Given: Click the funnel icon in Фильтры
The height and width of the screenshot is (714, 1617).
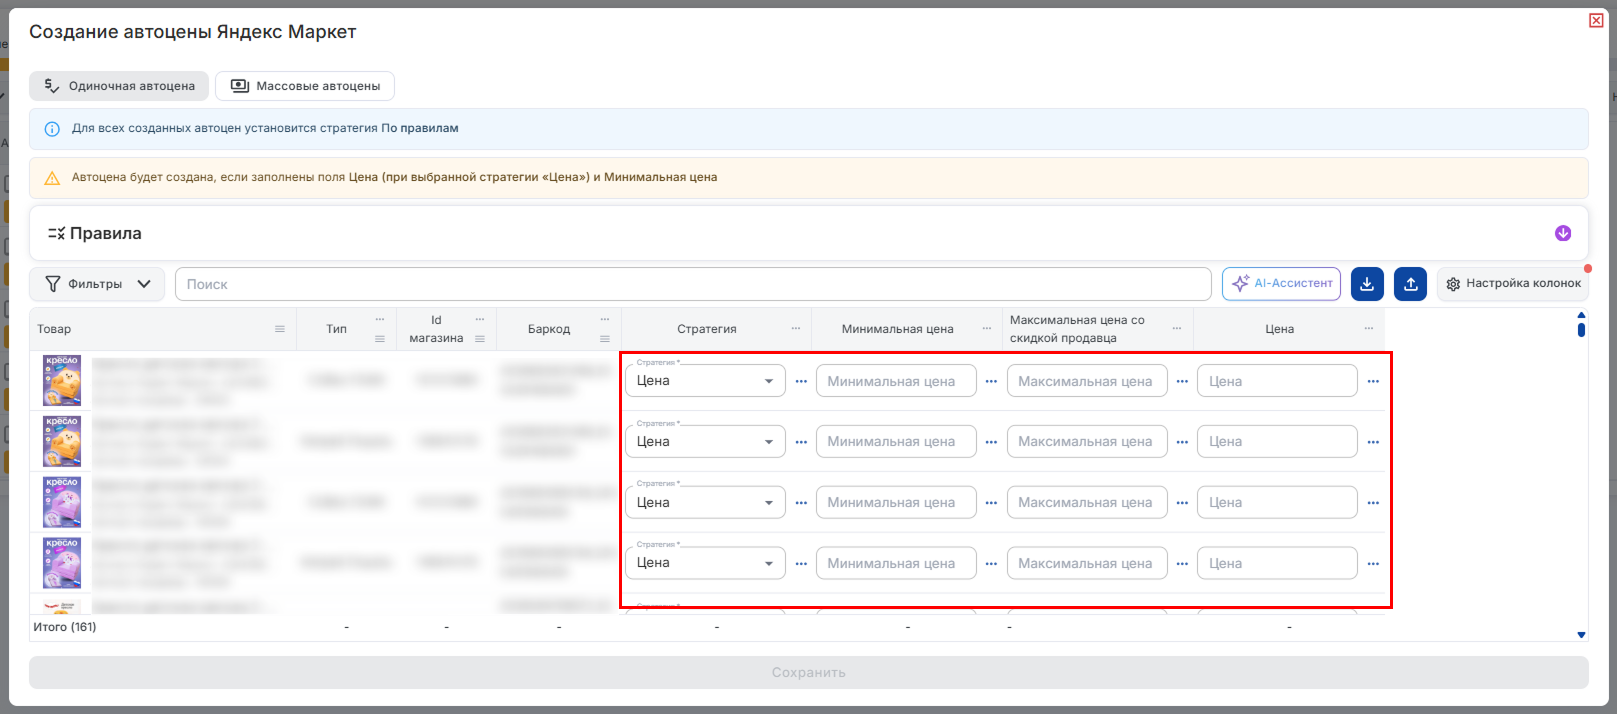Looking at the screenshot, I should [x=53, y=284].
